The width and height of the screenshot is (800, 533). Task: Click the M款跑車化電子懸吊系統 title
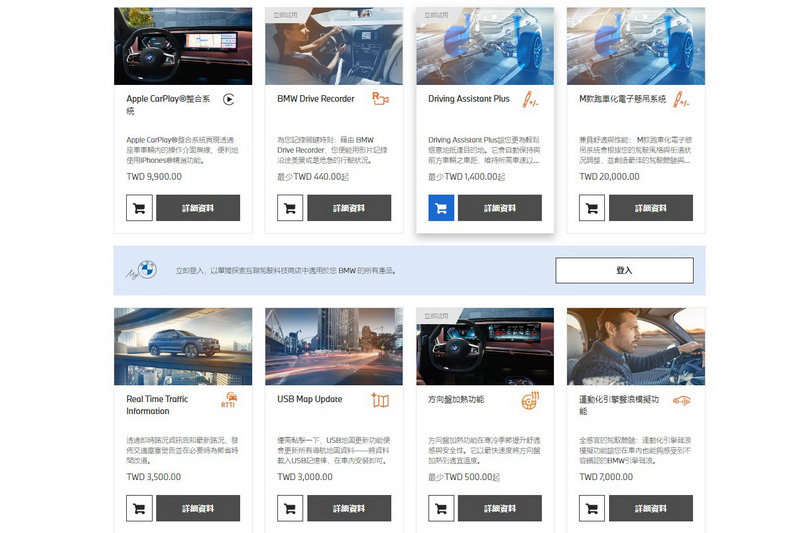pyautogui.click(x=622, y=99)
